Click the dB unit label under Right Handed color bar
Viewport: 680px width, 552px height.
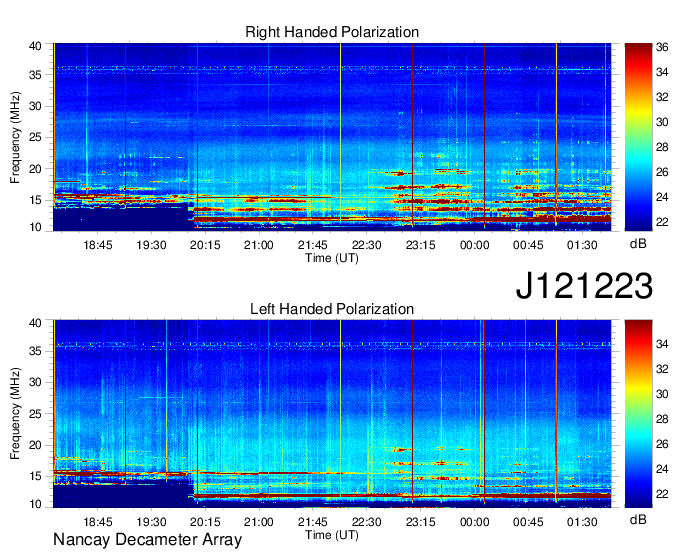(x=638, y=243)
